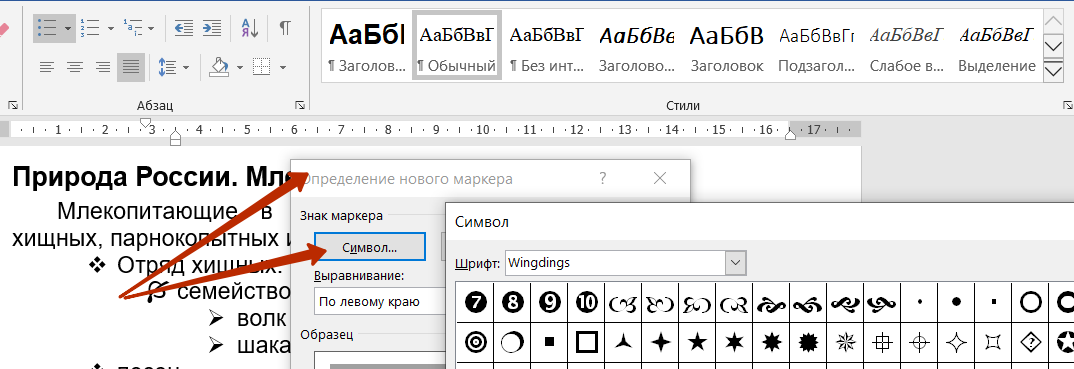Open the Абзац dialog launcher
The image size is (1074, 369).
[x=300, y=105]
